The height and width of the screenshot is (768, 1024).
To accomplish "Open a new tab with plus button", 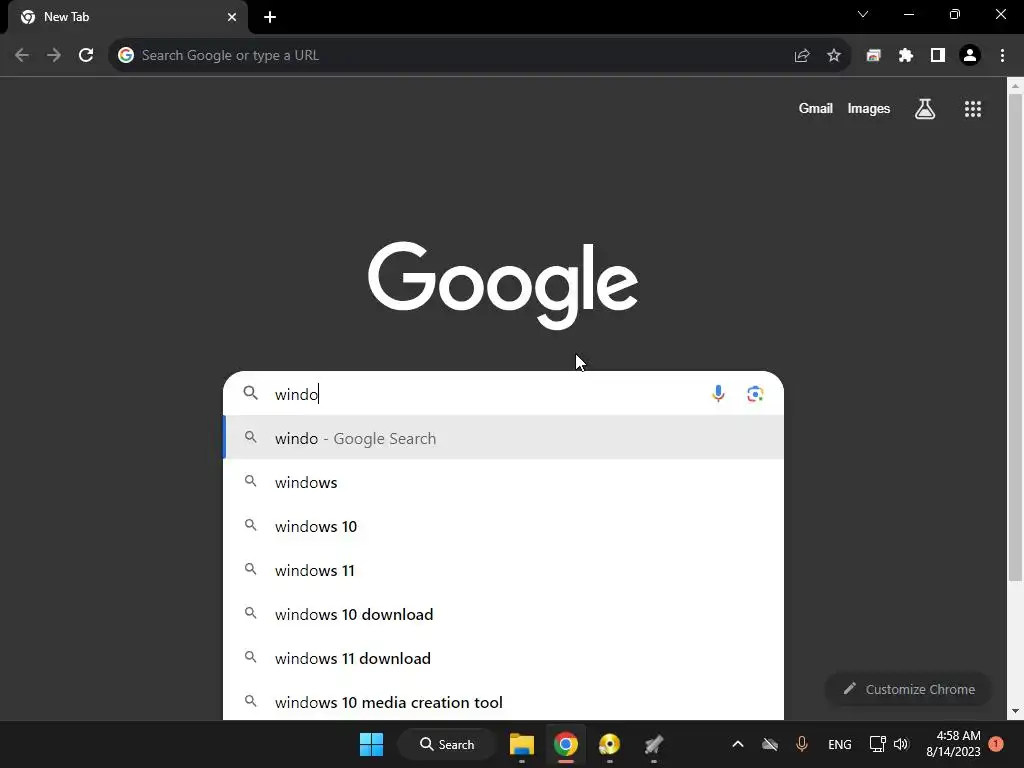I will pyautogui.click(x=270, y=17).
